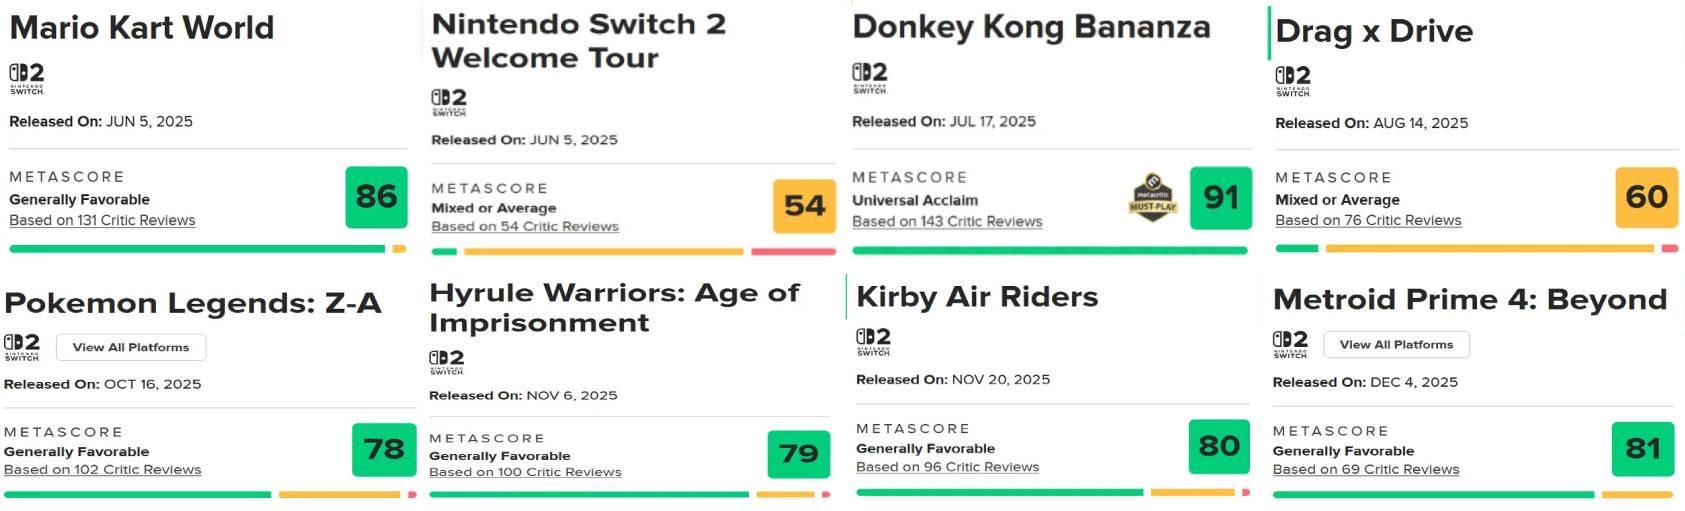Click Switch 2 icon under Kirby Air Riders
Image resolution: width=1685 pixels, height=511 pixels.
pyautogui.click(x=873, y=341)
